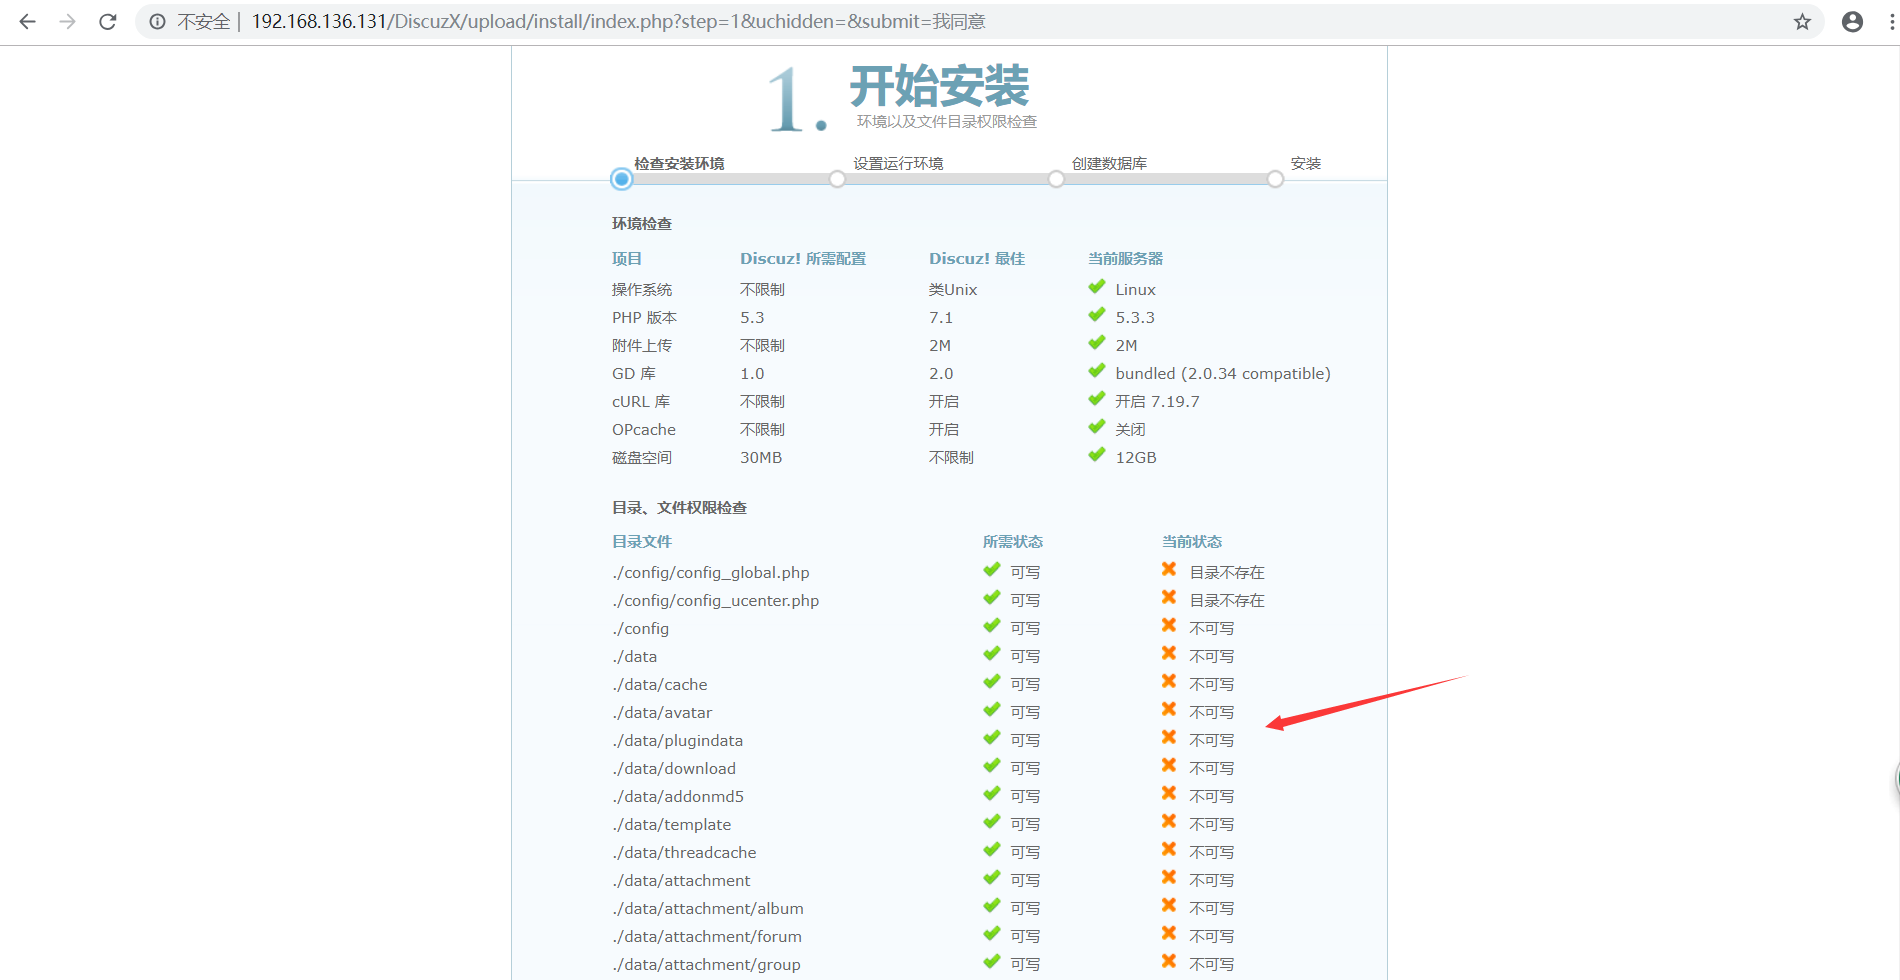
Task: Bookmark this page with the star
Action: (x=1802, y=21)
